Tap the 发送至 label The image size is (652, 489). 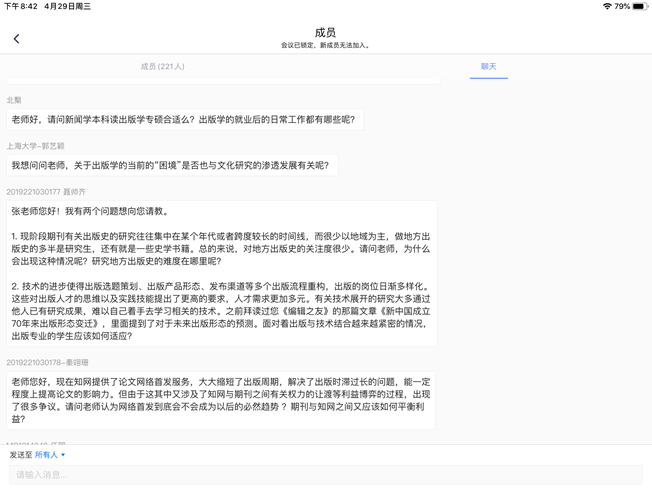tap(20, 455)
